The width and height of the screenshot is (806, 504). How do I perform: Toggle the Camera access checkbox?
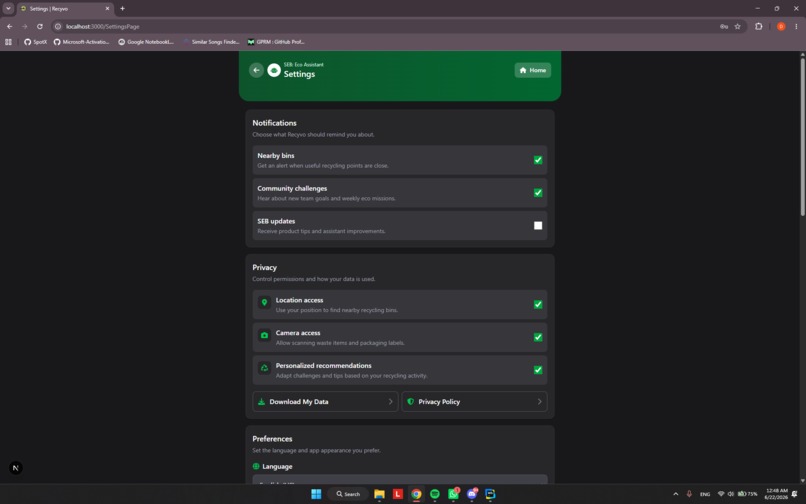(x=538, y=337)
